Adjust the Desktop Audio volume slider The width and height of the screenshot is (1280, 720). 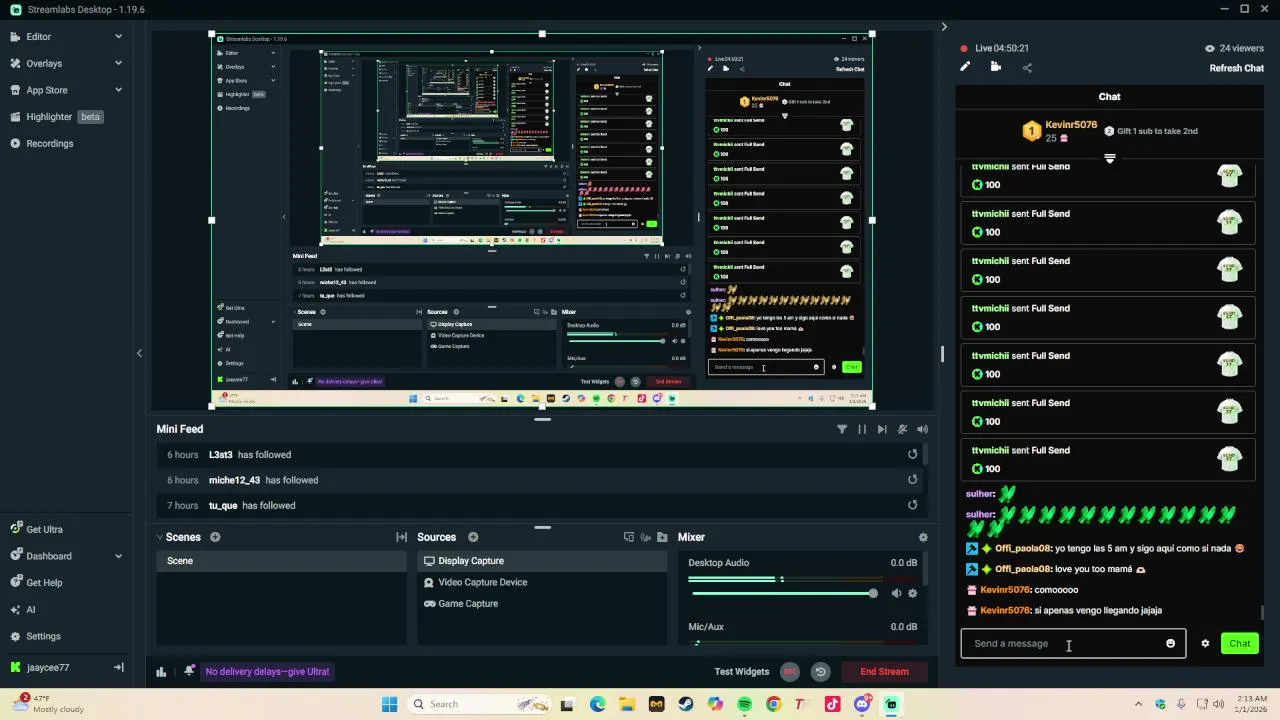[x=785, y=593]
